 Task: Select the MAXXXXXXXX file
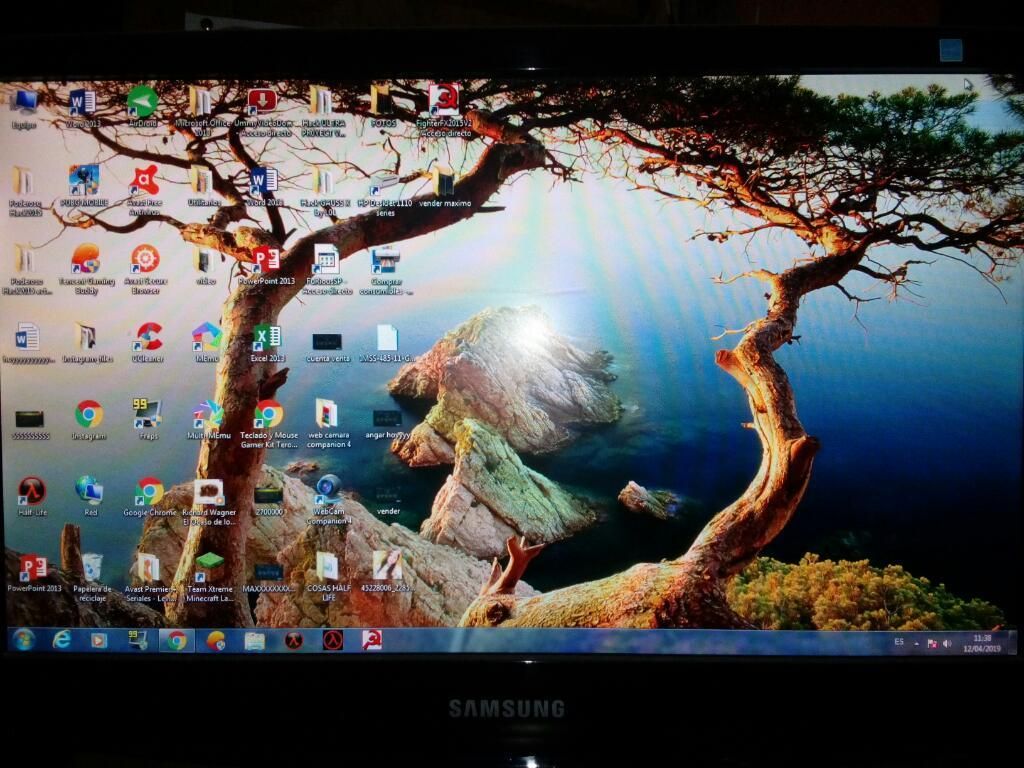point(268,577)
